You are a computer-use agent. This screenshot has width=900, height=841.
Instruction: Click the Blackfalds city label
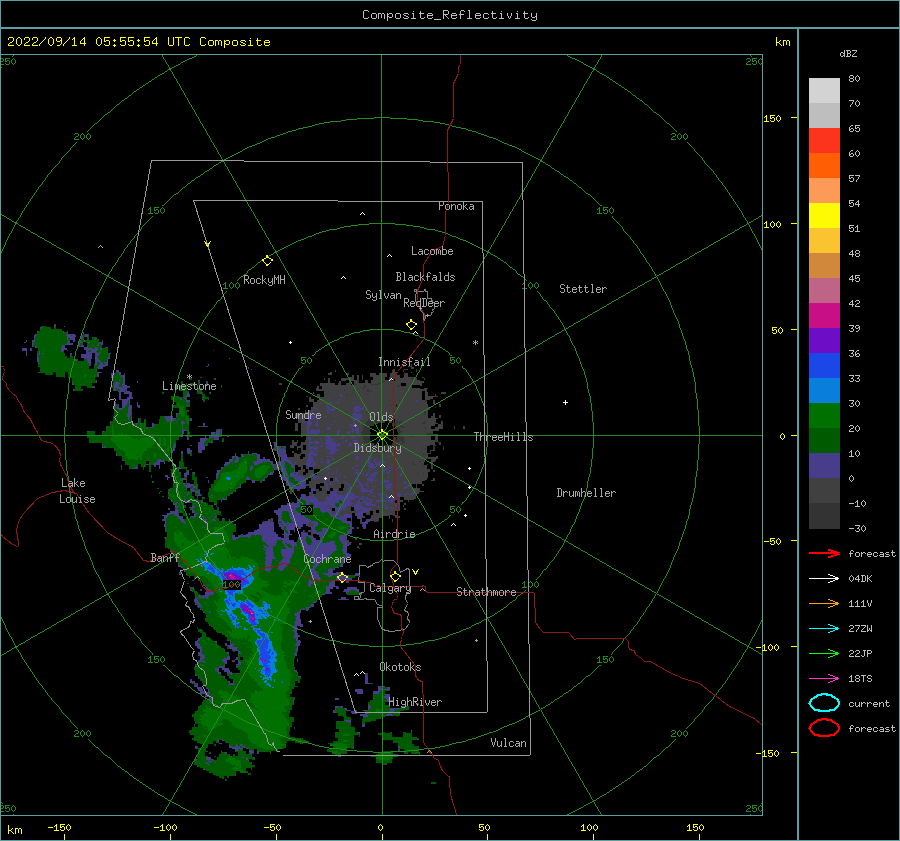pos(425,277)
